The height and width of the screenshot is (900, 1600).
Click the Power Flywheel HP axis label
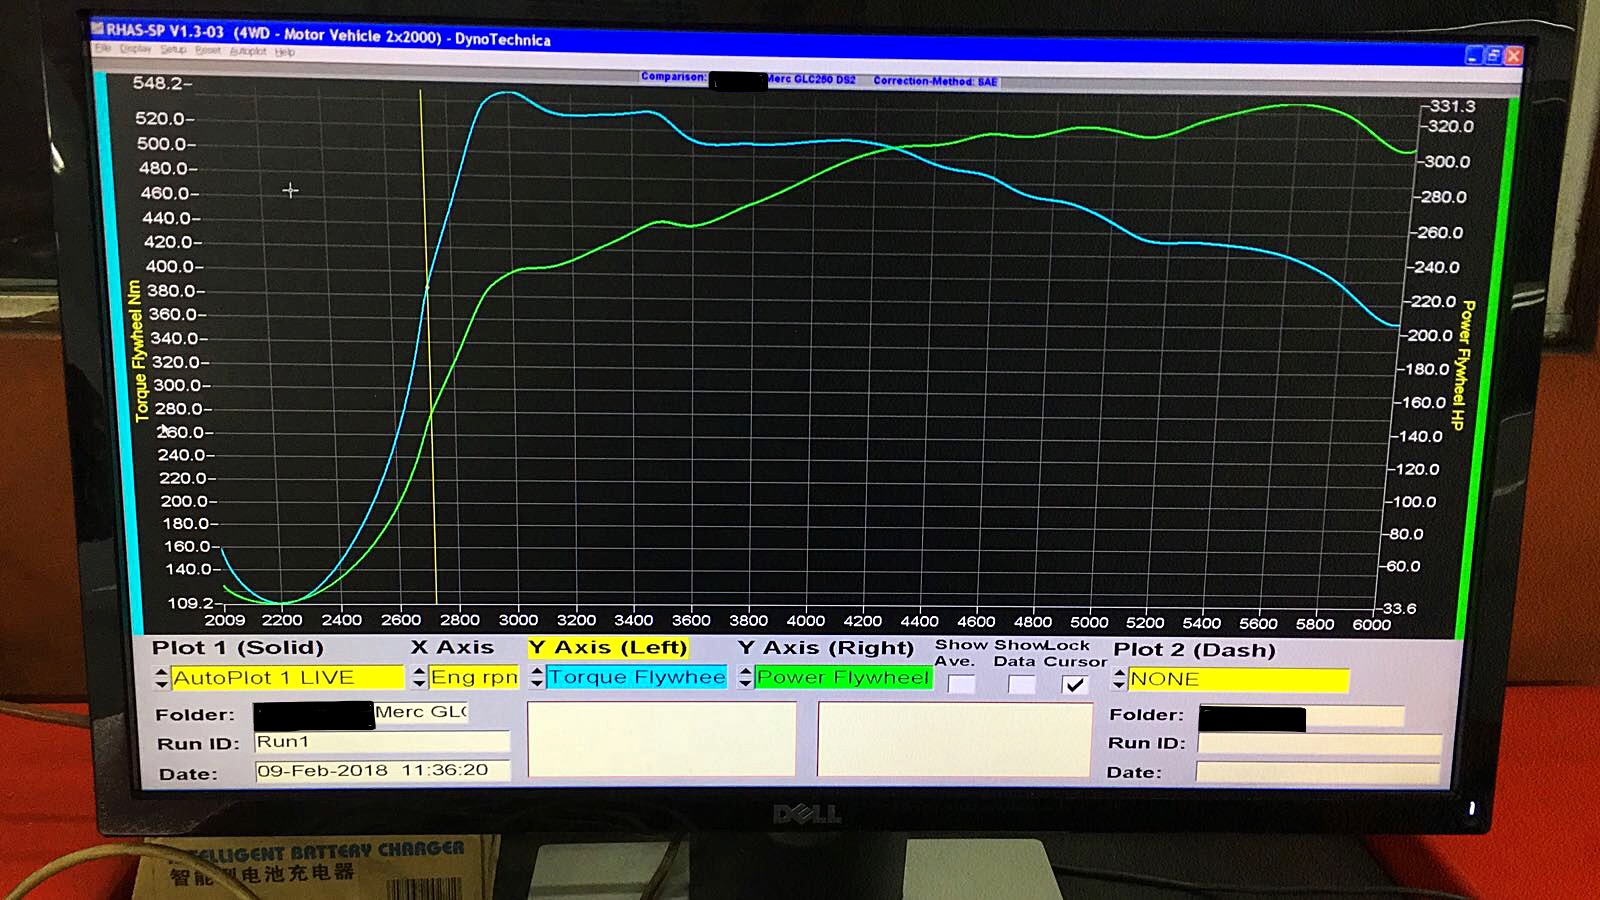pyautogui.click(x=1462, y=365)
